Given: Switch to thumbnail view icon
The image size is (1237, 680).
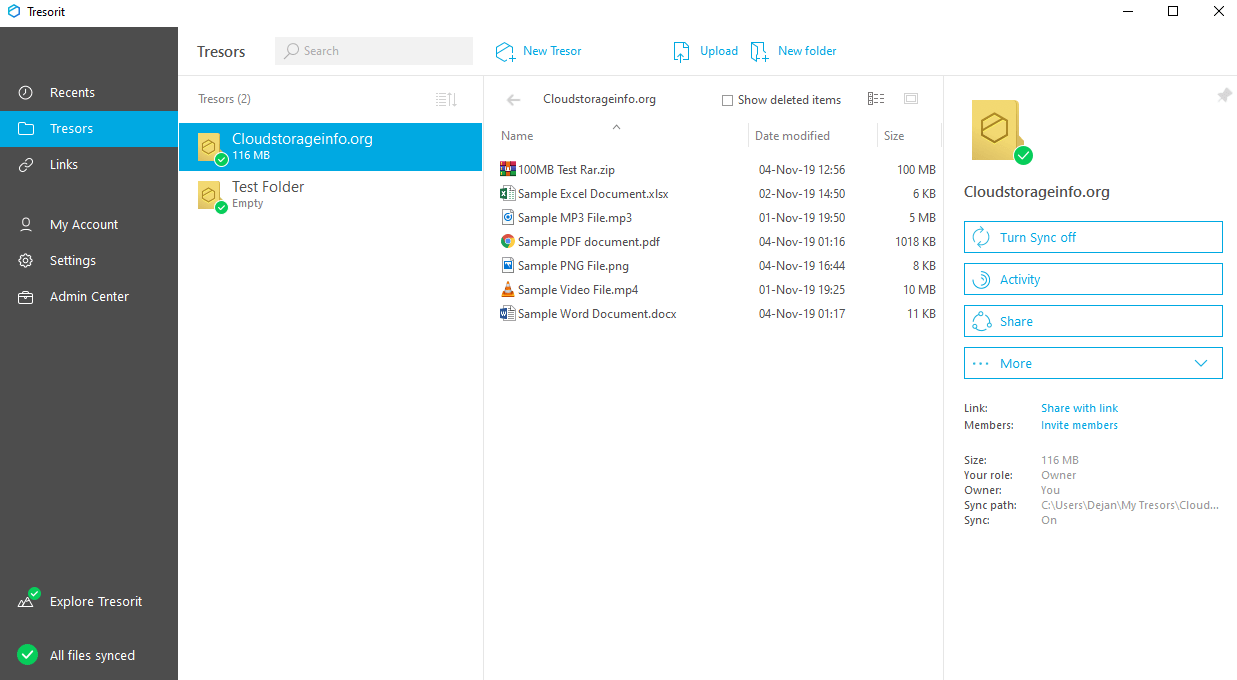Looking at the screenshot, I should coord(910,99).
